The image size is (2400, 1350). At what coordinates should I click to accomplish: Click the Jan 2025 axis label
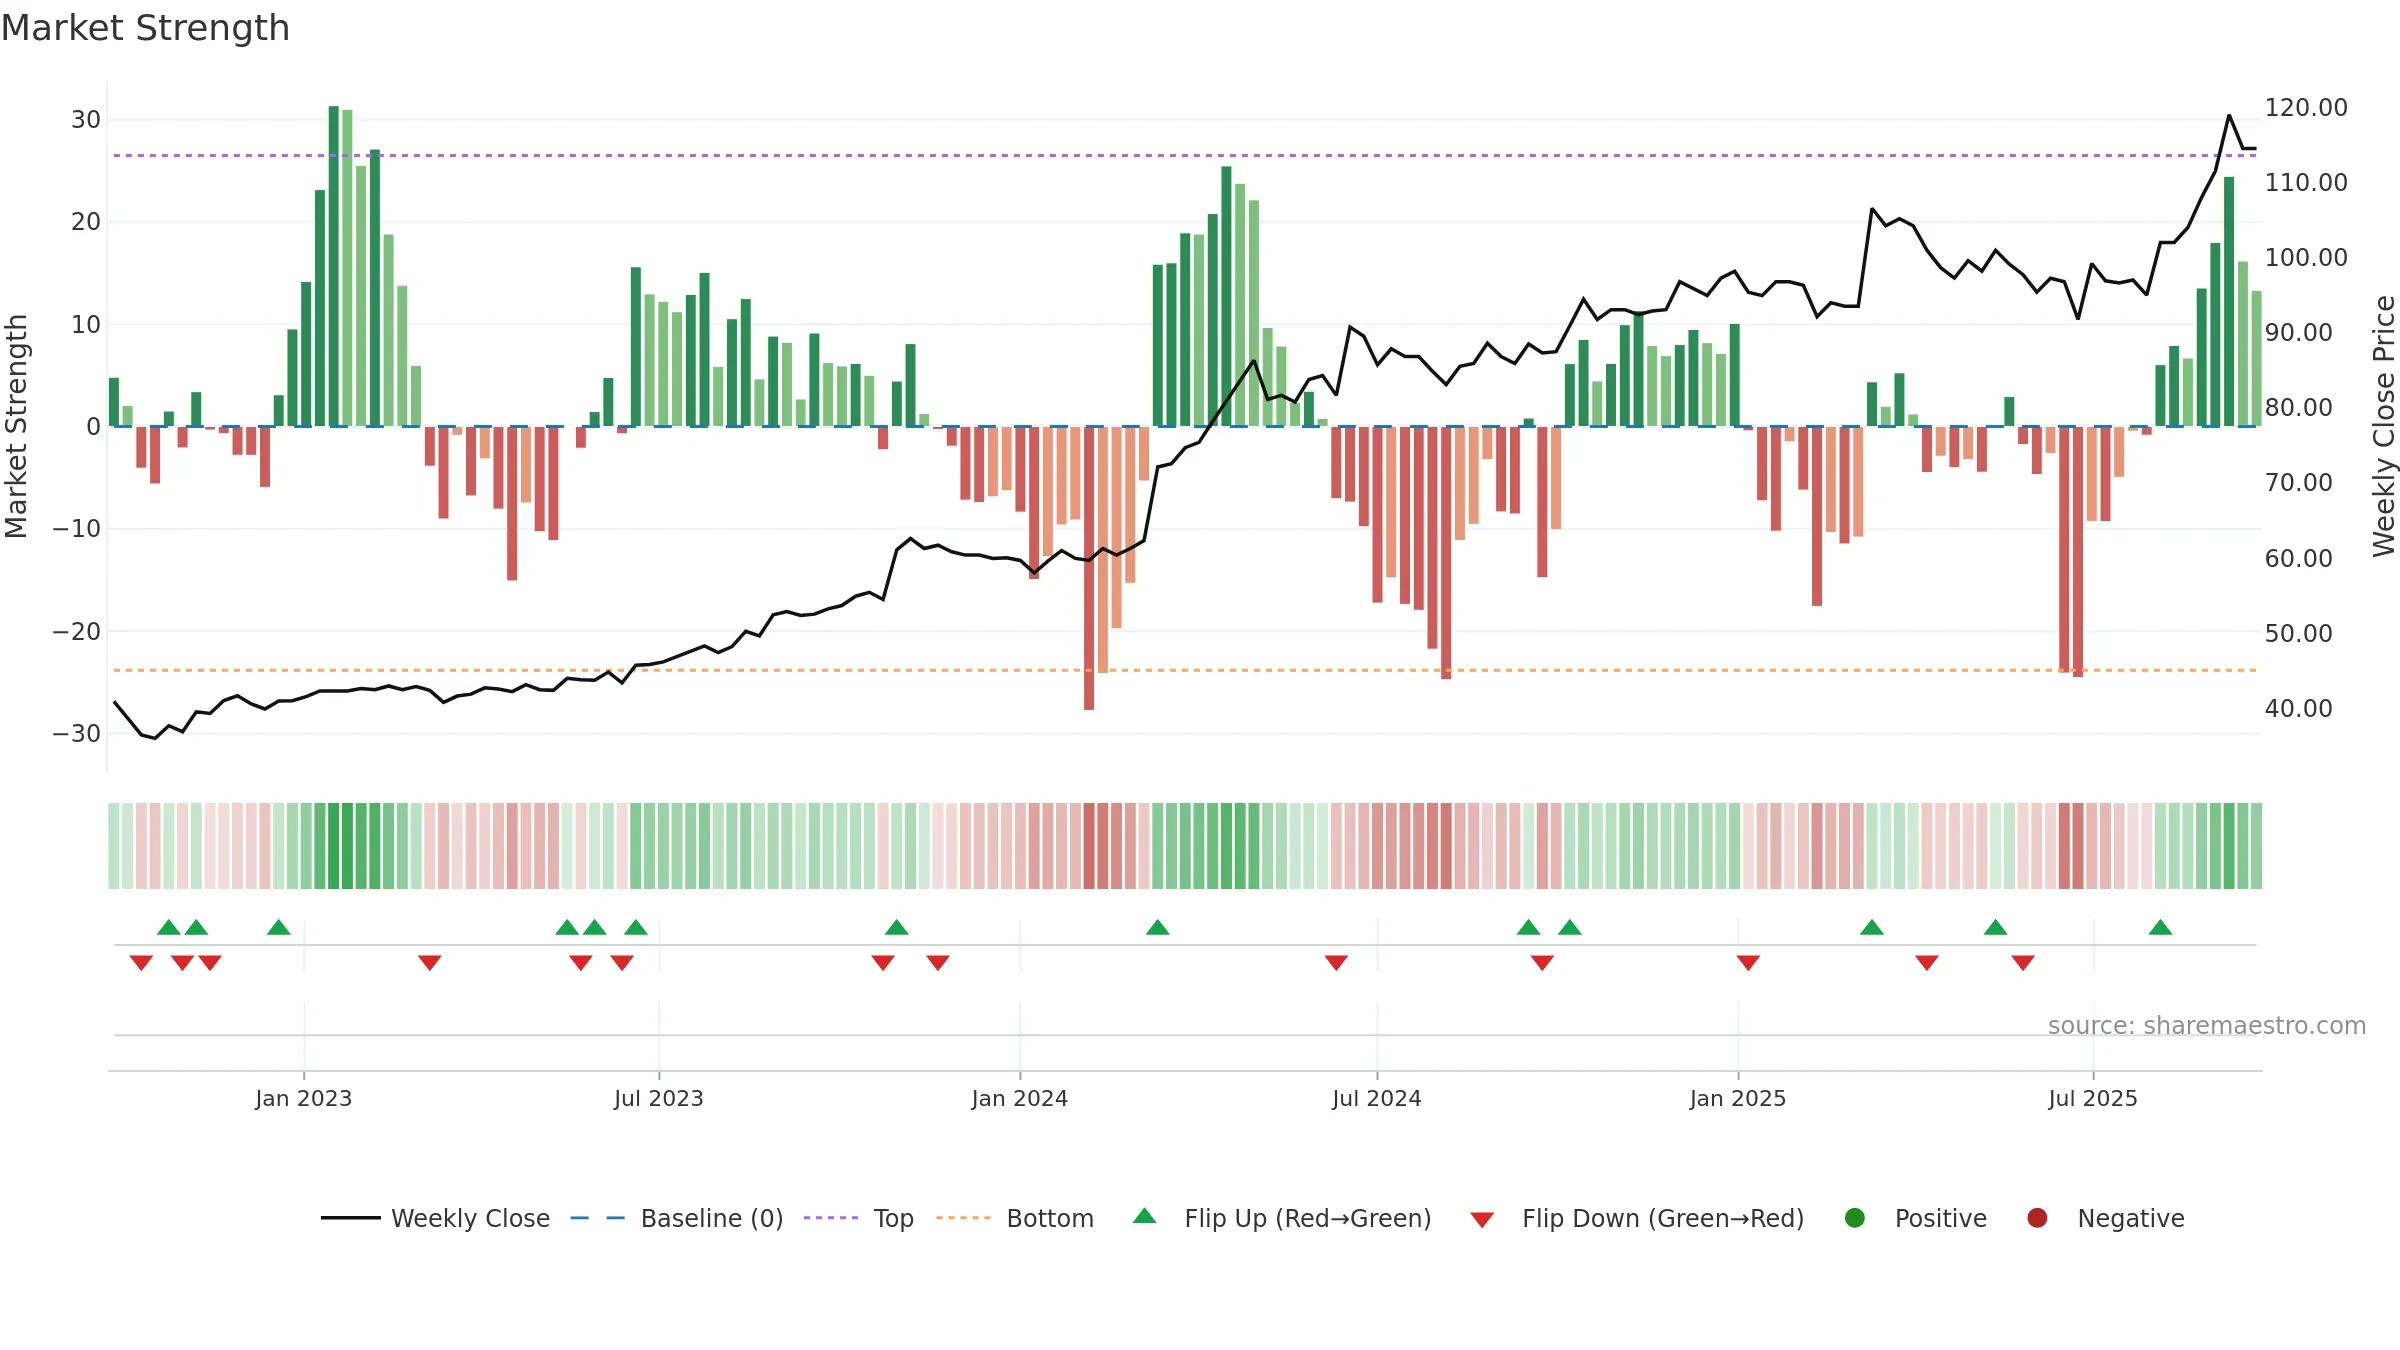[x=1737, y=1098]
